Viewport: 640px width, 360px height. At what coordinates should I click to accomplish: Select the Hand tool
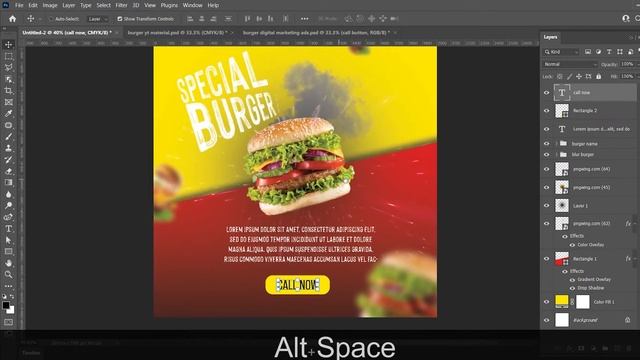coord(9,263)
